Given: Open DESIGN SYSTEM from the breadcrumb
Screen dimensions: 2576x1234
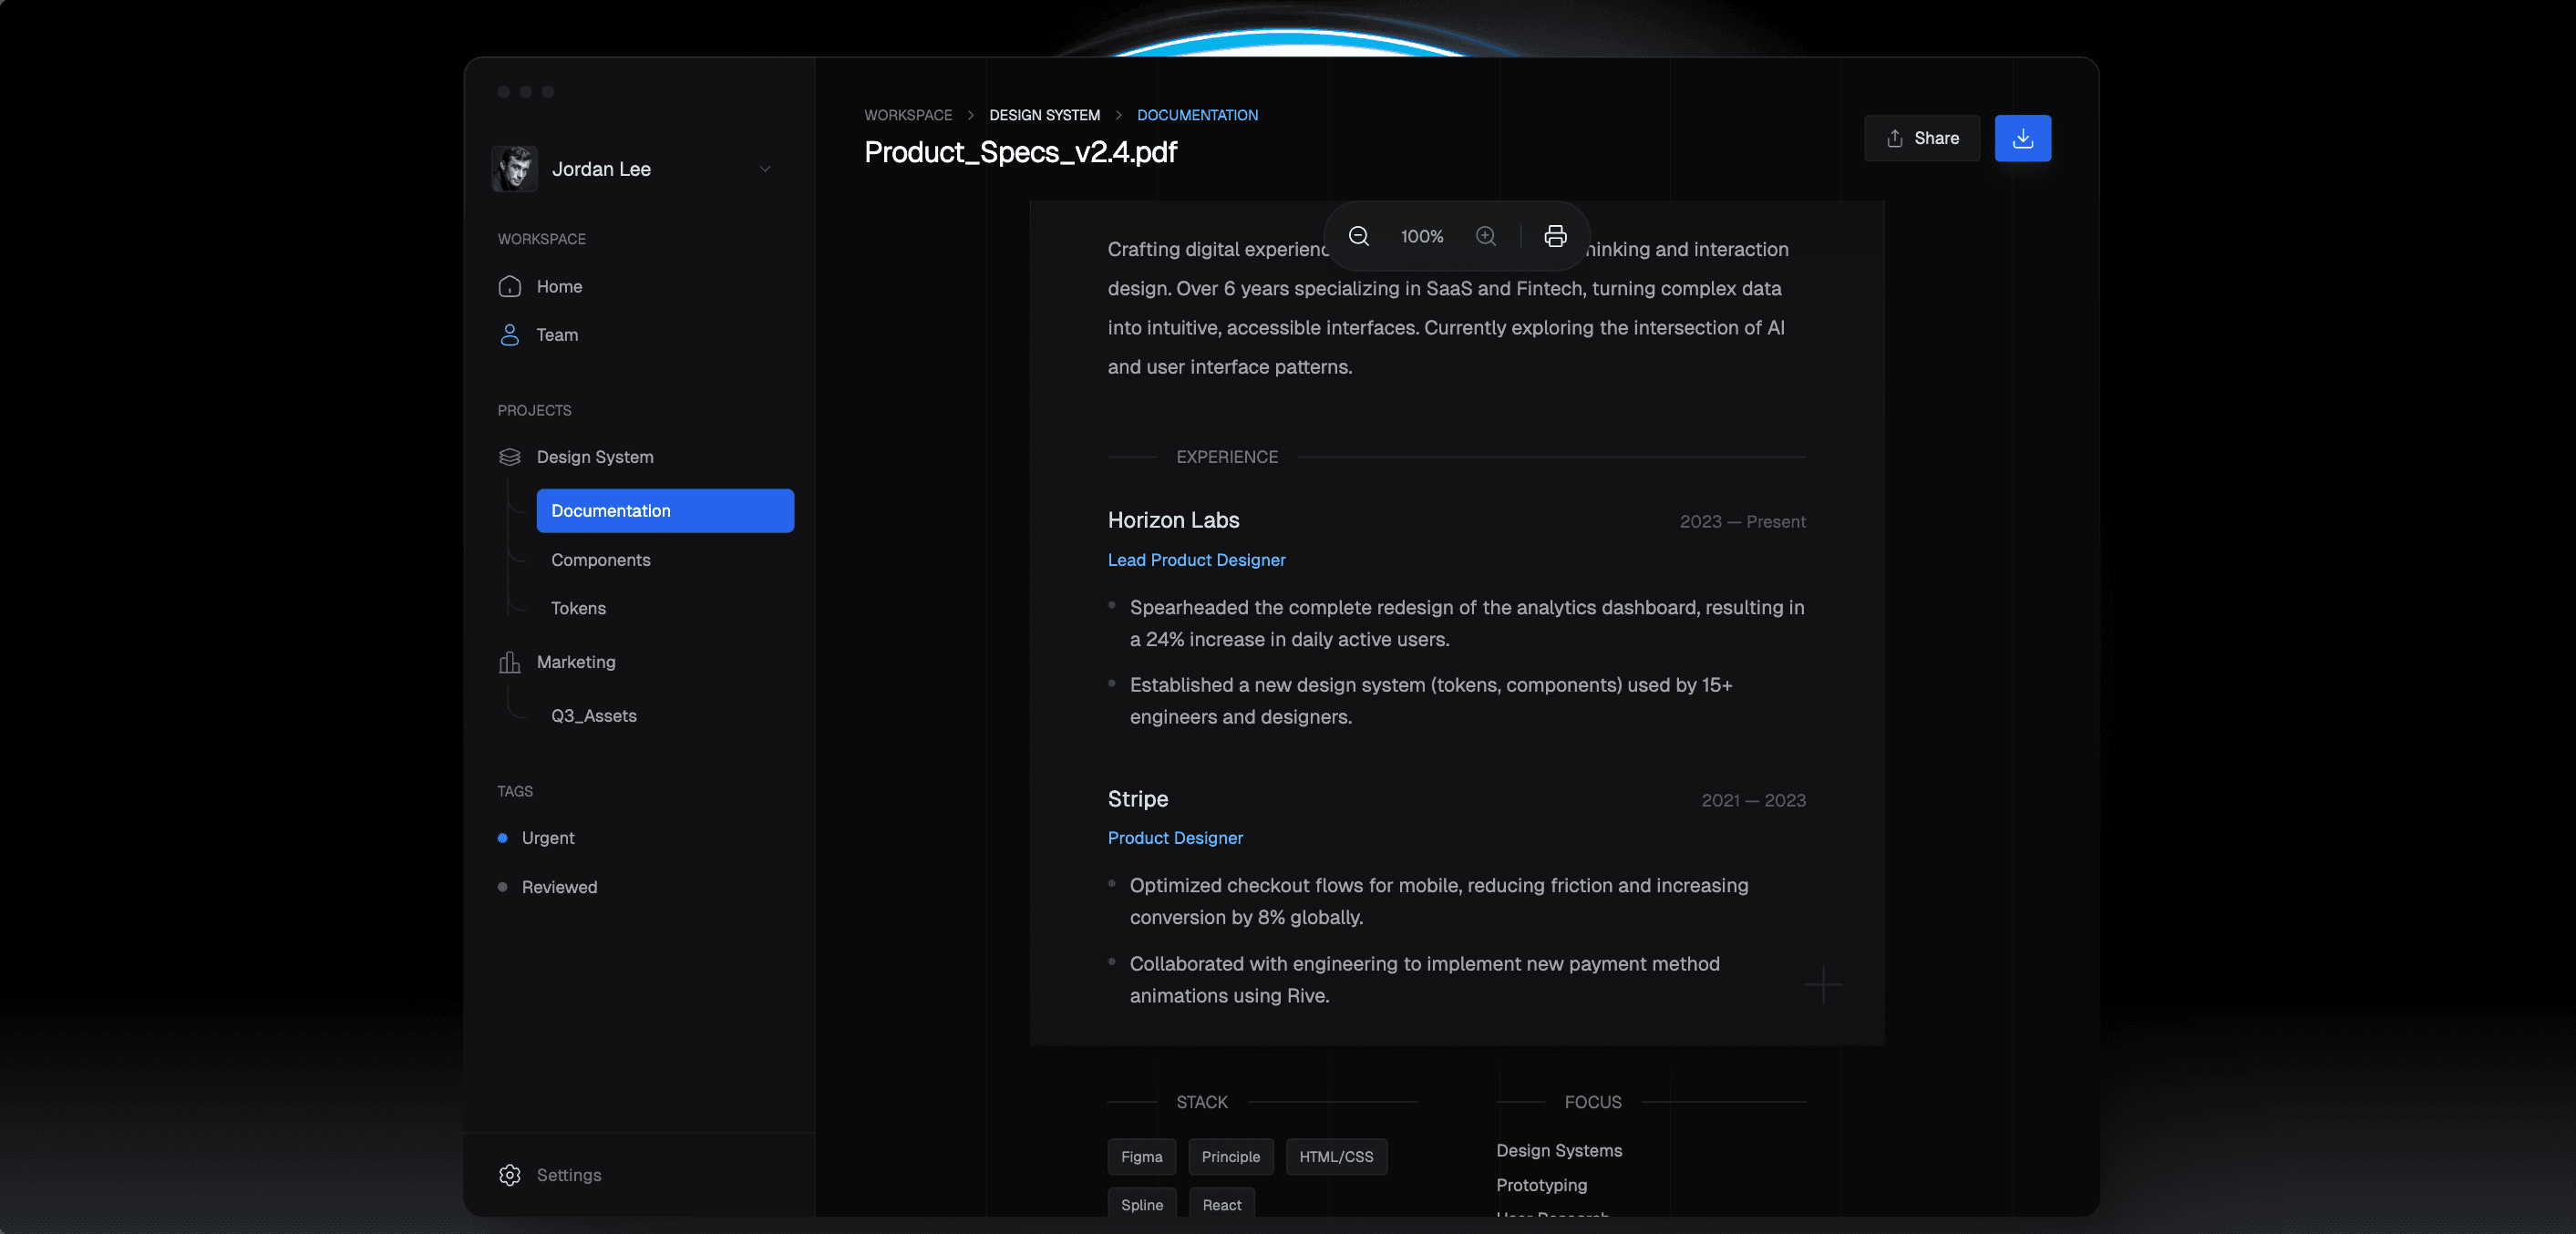Looking at the screenshot, I should (x=1043, y=115).
